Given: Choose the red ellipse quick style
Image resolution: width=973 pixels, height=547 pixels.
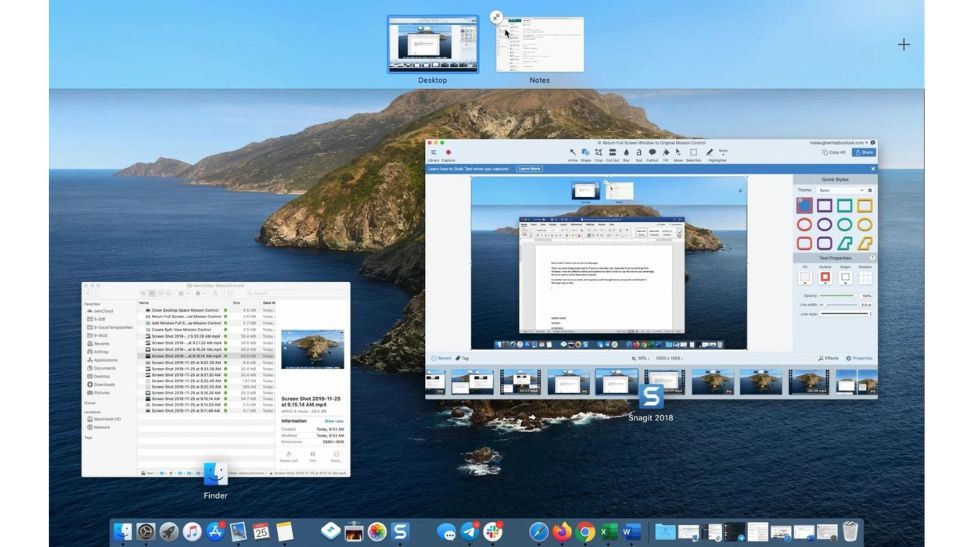Looking at the screenshot, I should pyautogui.click(x=804, y=224).
